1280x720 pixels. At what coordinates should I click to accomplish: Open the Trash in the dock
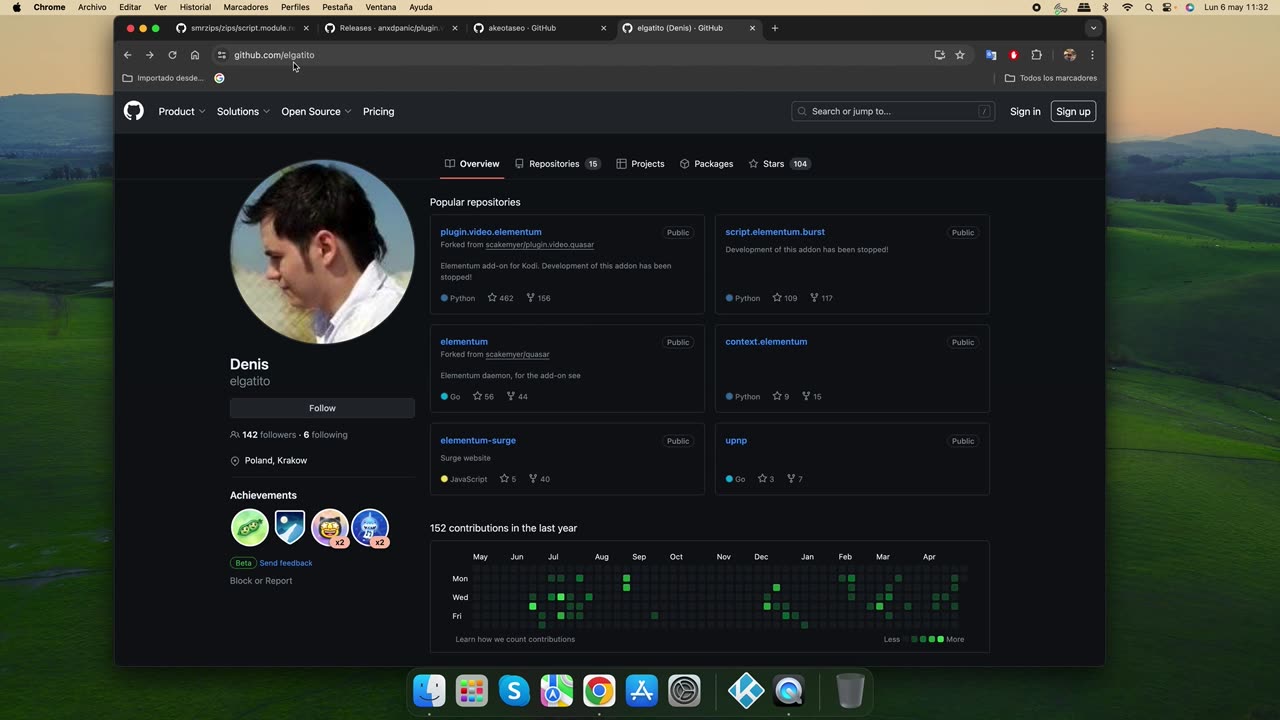850,690
